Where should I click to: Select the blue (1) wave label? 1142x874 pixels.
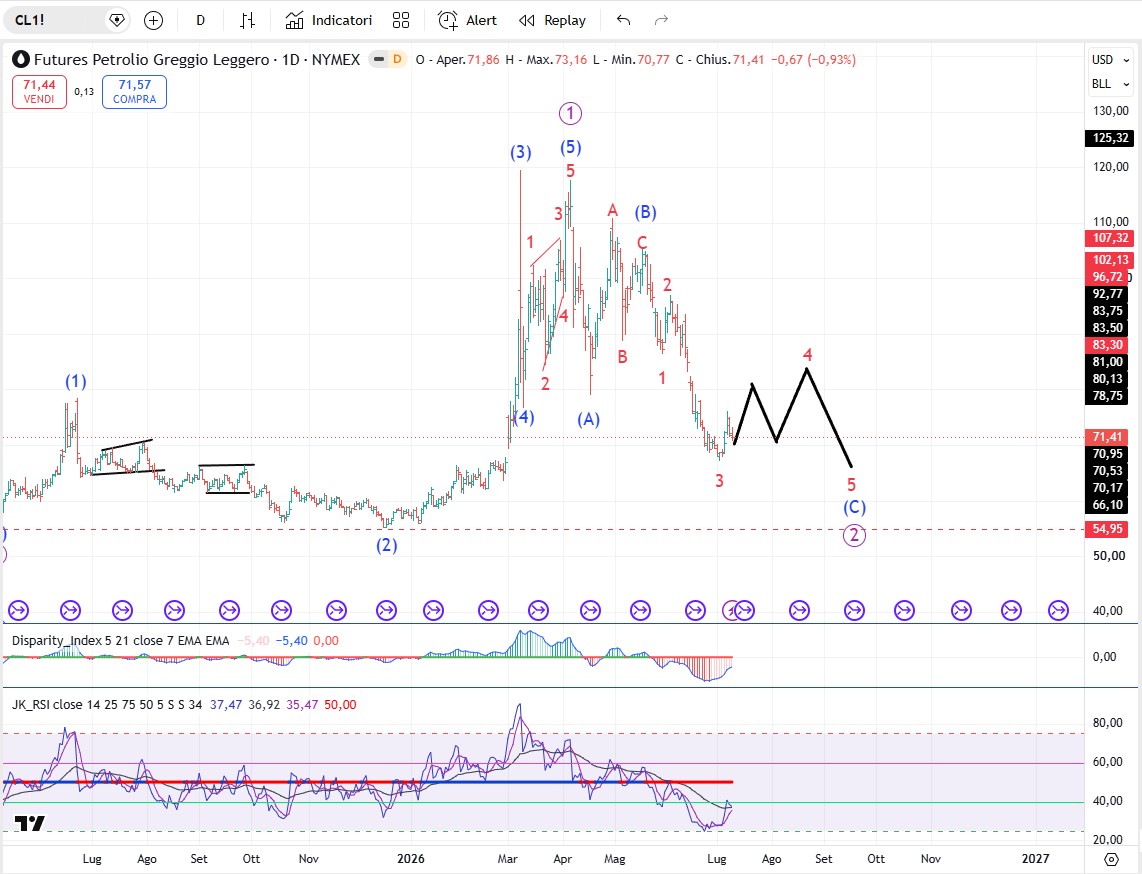(76, 382)
